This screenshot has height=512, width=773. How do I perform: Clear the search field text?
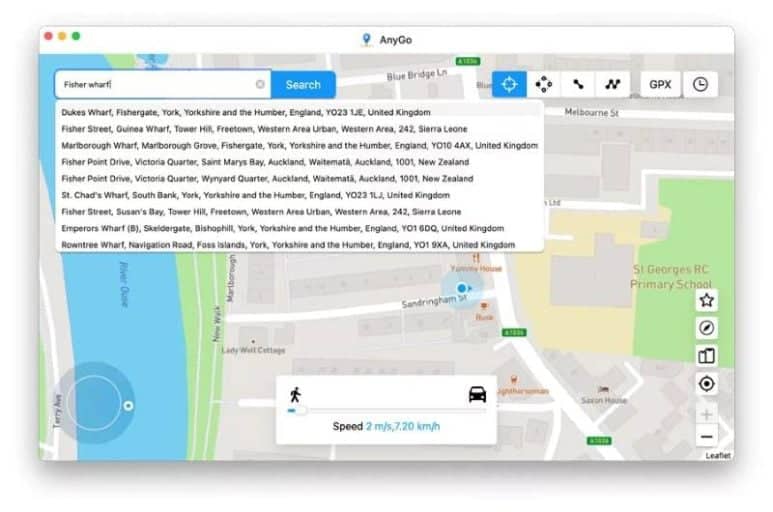(260, 84)
